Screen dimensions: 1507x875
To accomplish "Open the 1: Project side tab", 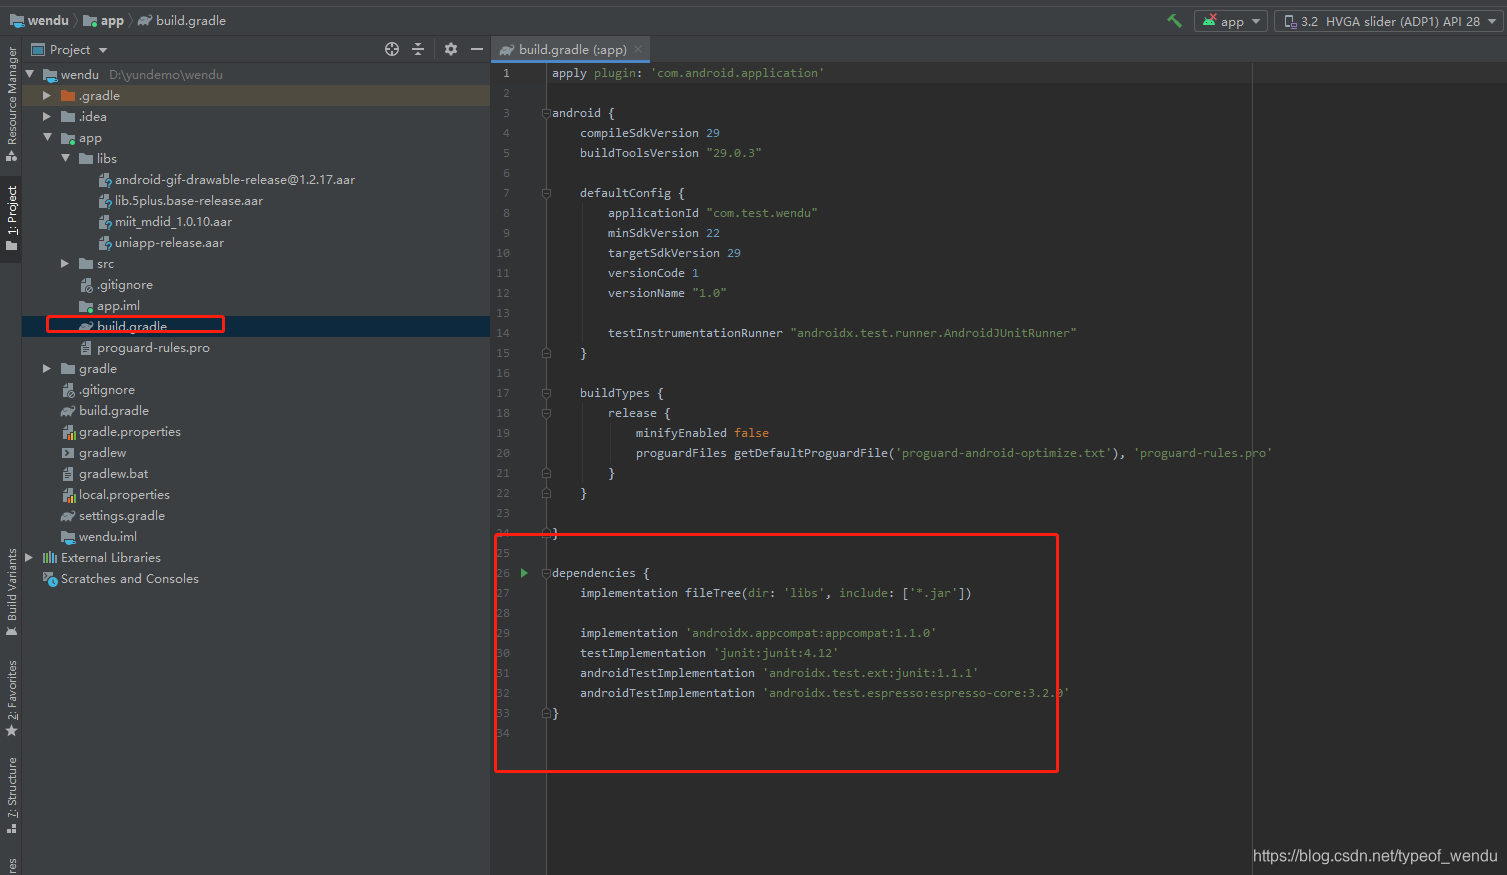I will pyautogui.click(x=11, y=219).
